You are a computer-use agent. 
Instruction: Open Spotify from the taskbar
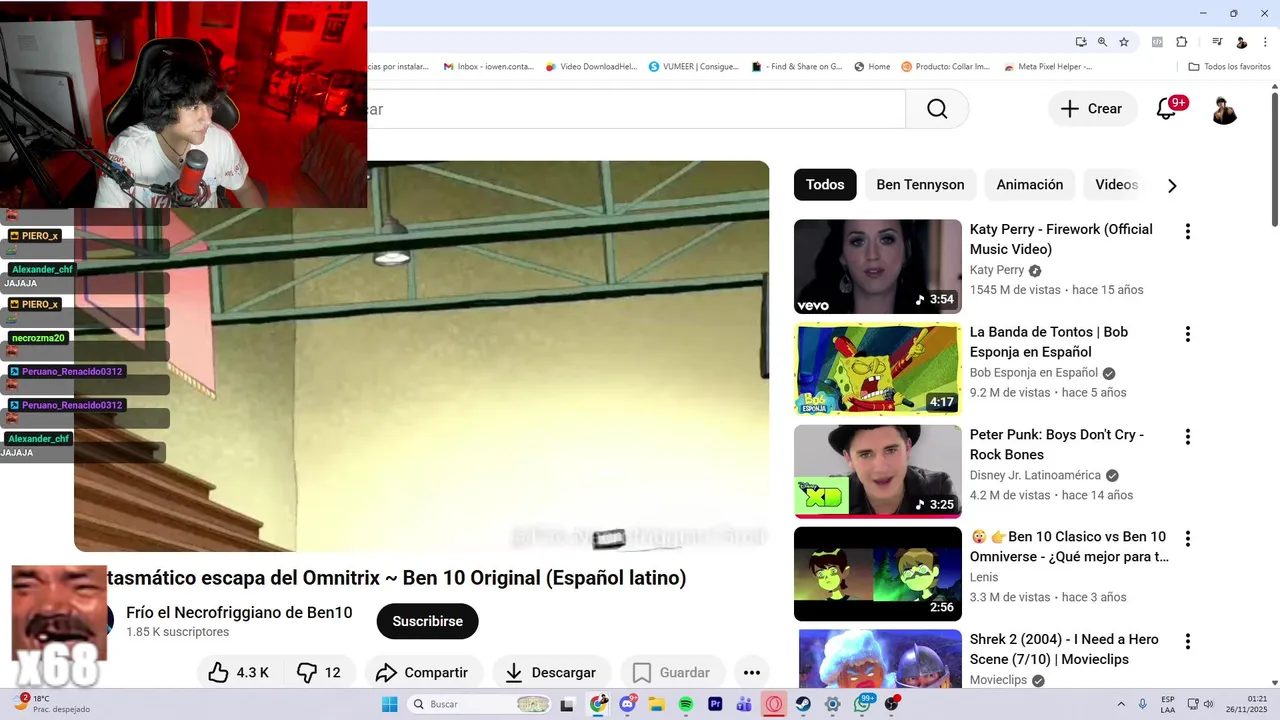click(686, 704)
